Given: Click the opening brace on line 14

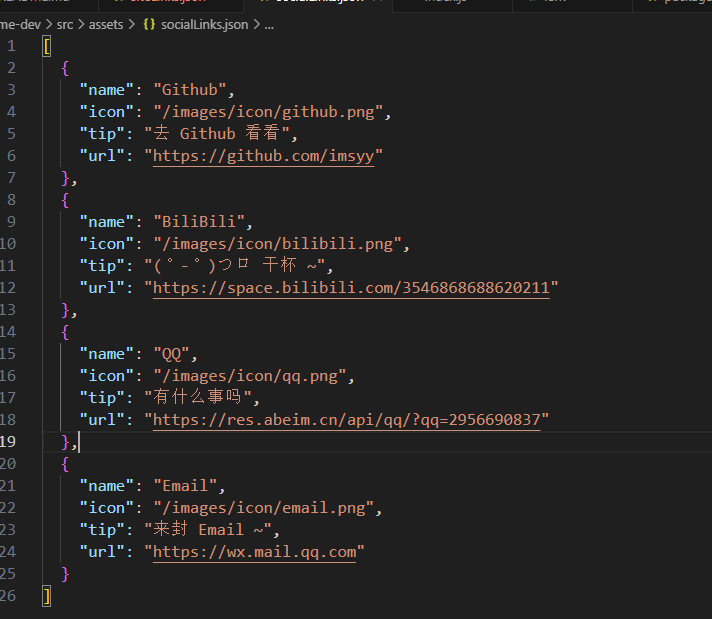Looking at the screenshot, I should coord(65,332).
